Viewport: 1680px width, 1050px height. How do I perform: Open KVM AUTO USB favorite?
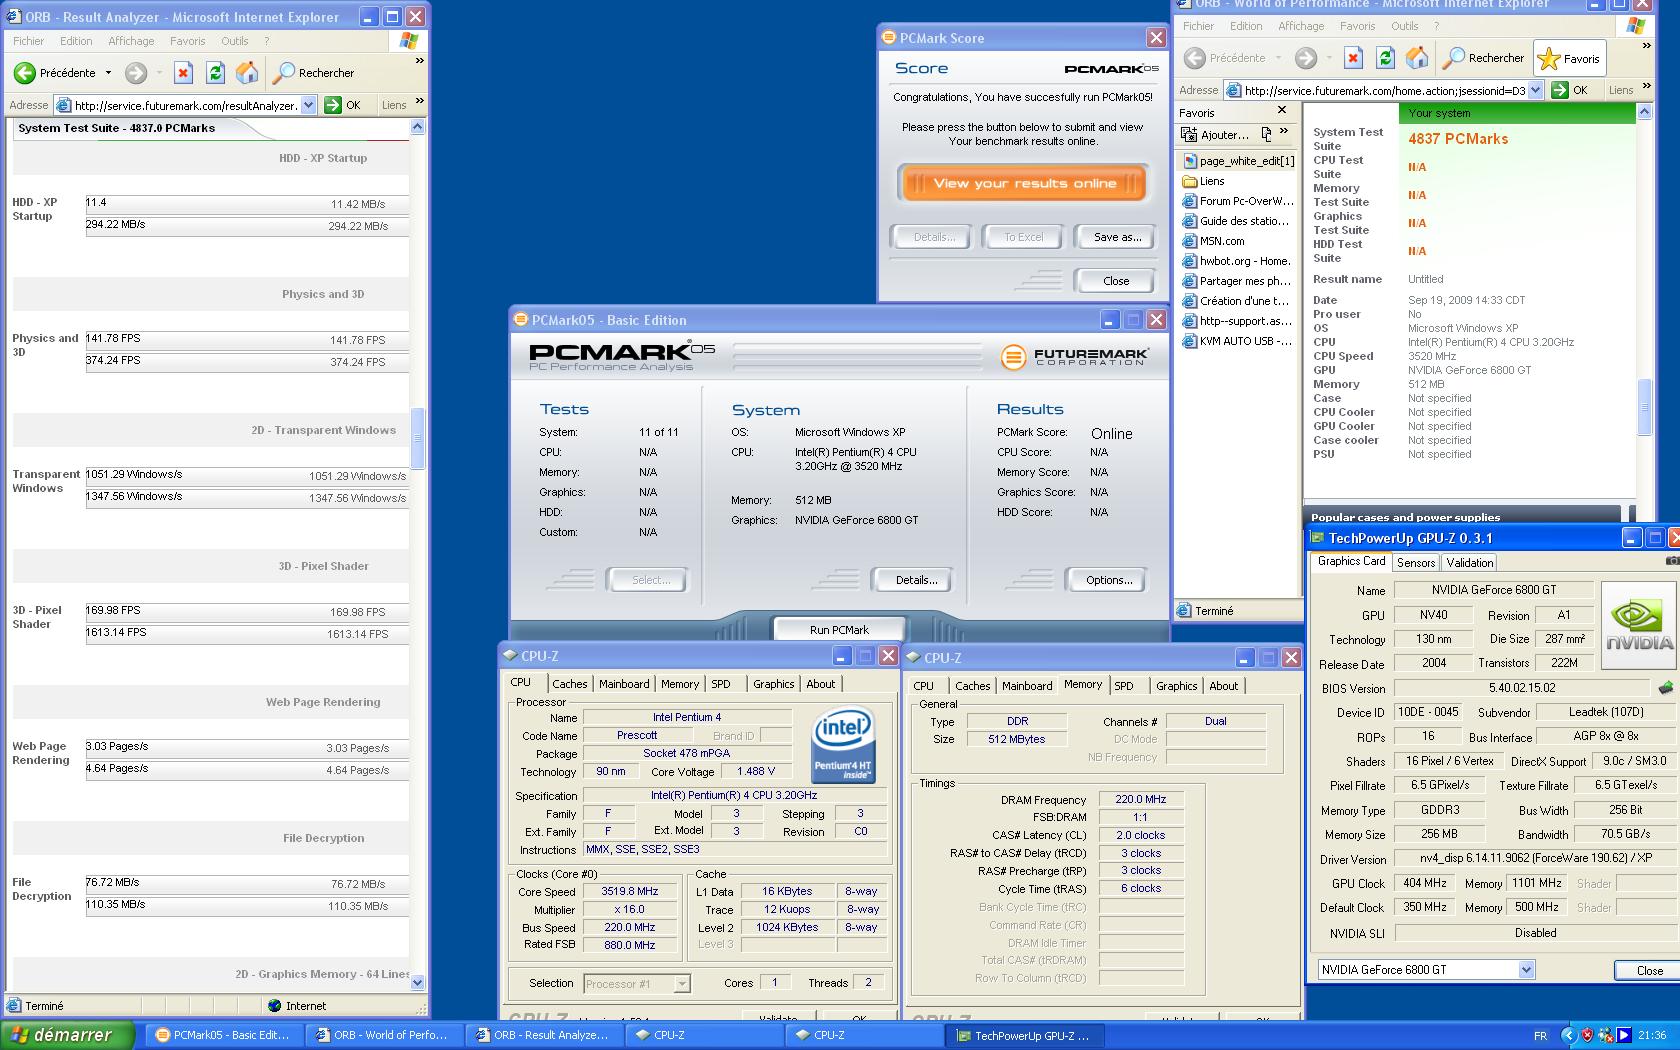tap(1238, 341)
